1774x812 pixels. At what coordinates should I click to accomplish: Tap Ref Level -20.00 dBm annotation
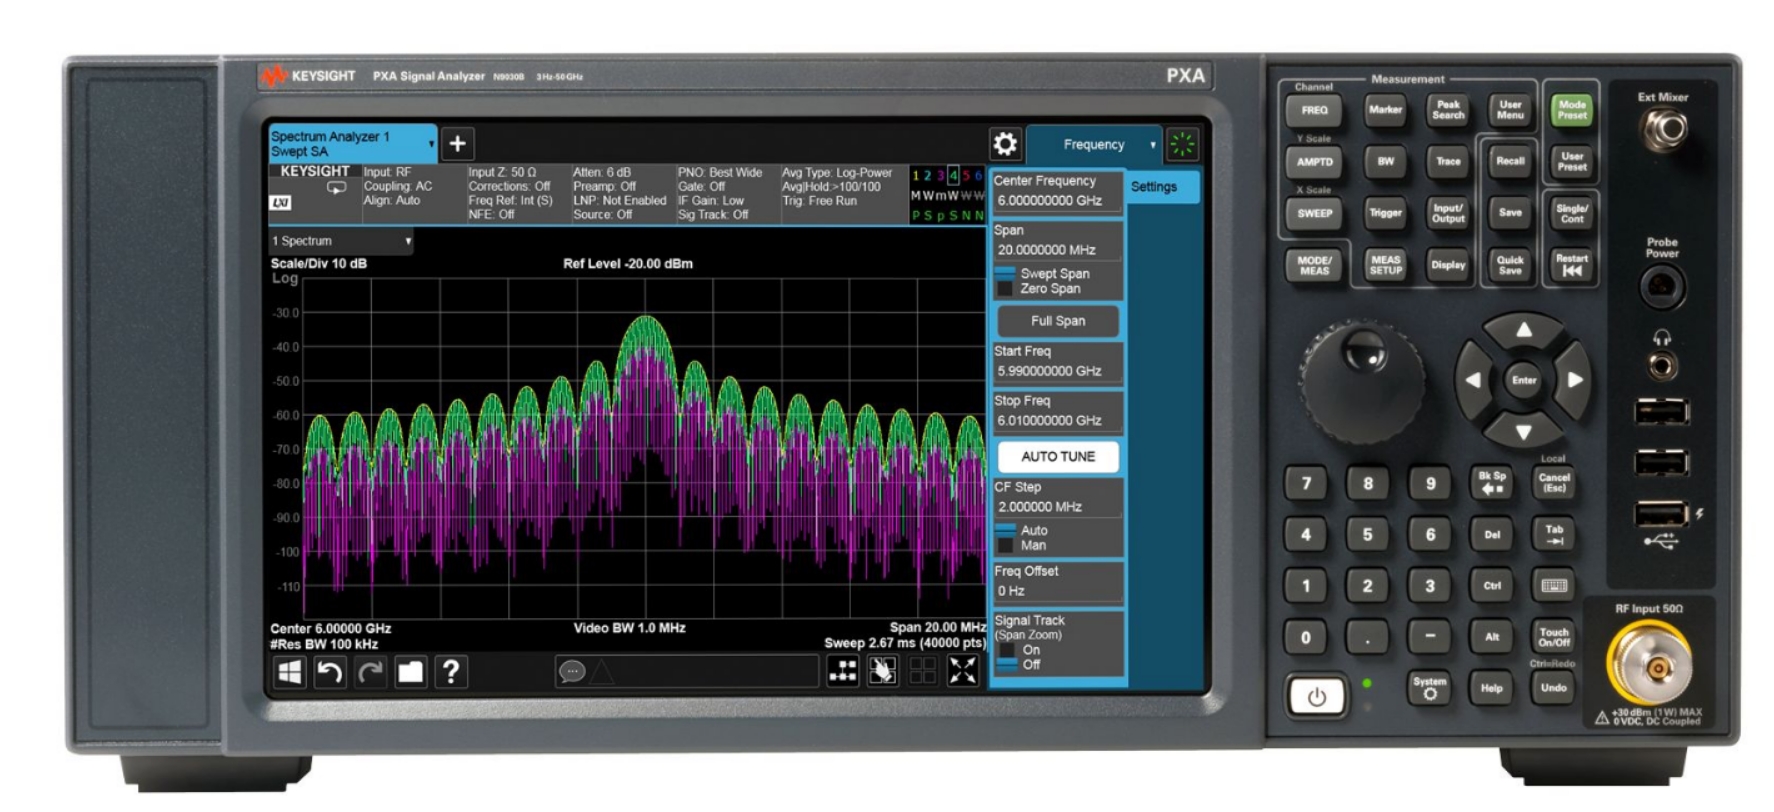click(x=628, y=264)
